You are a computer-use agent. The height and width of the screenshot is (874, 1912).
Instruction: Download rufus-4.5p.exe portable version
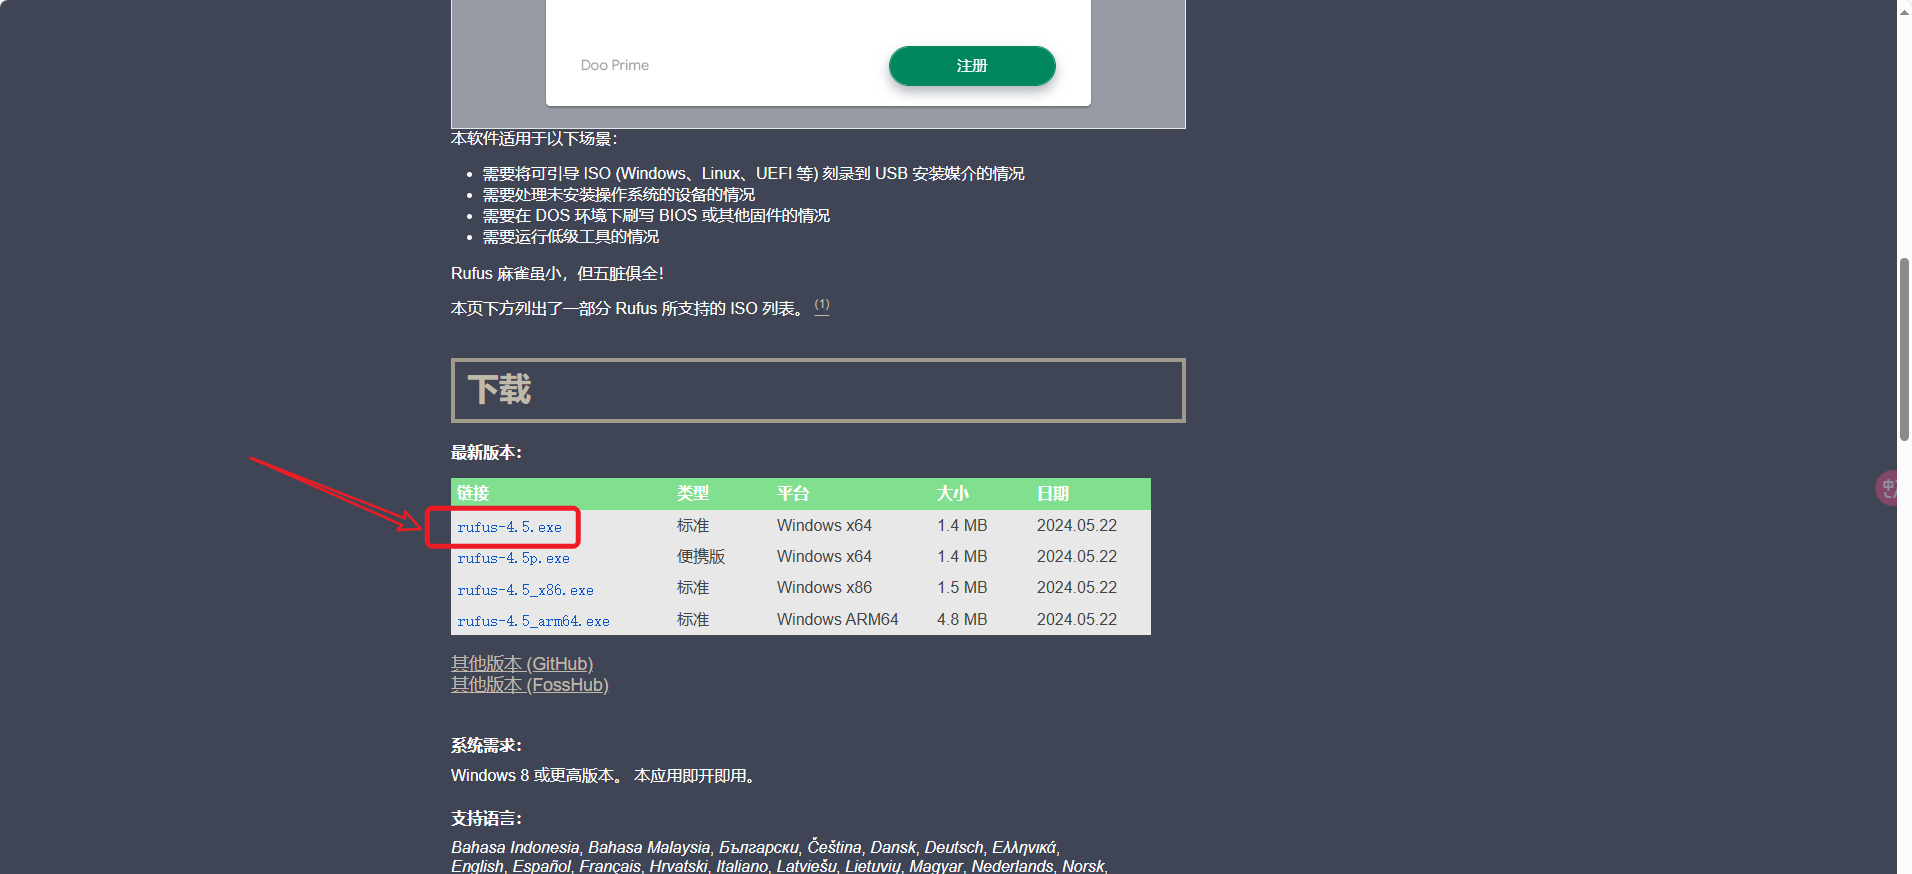514,558
